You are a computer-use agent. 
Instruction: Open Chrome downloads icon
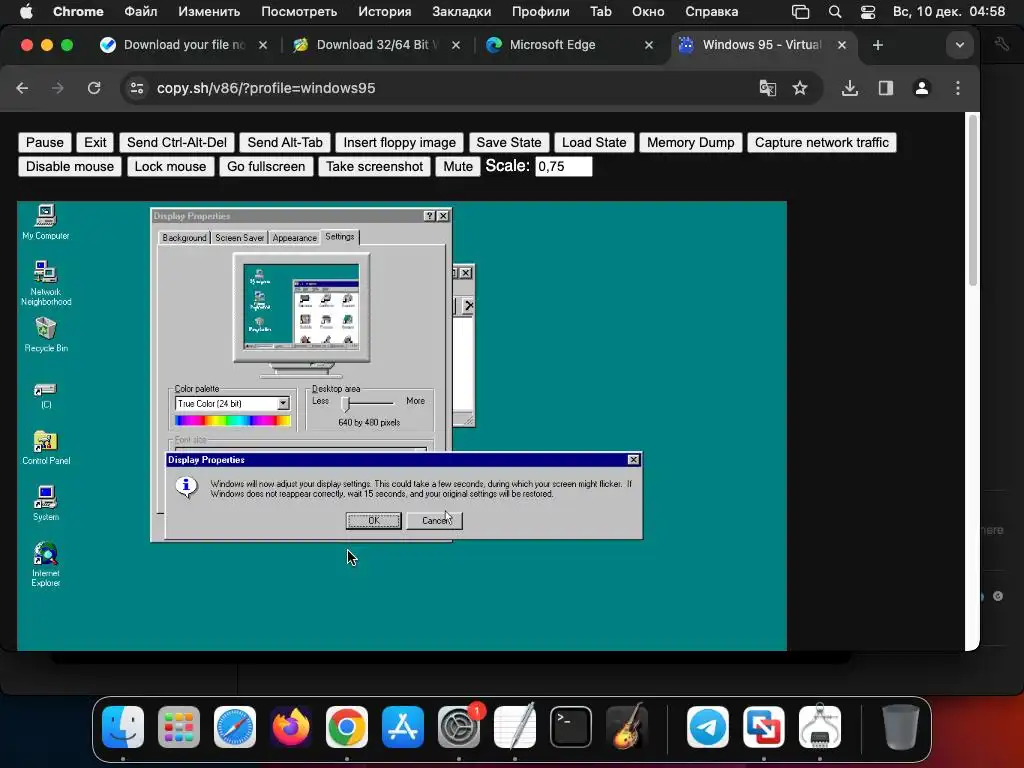[x=849, y=88]
